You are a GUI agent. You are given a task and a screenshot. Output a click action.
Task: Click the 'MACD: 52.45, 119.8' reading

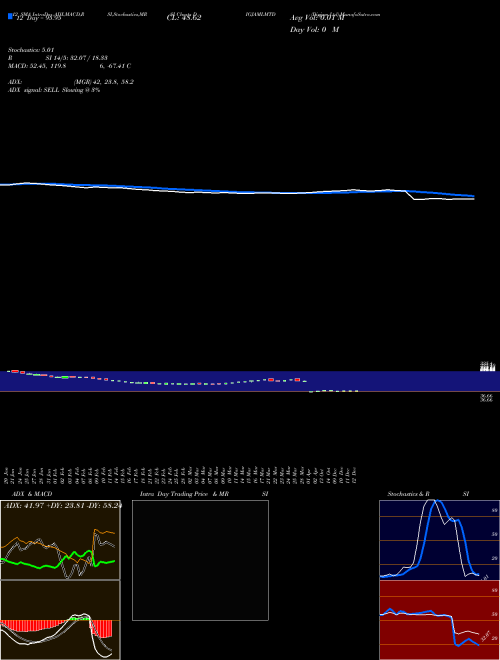(x=37, y=66)
